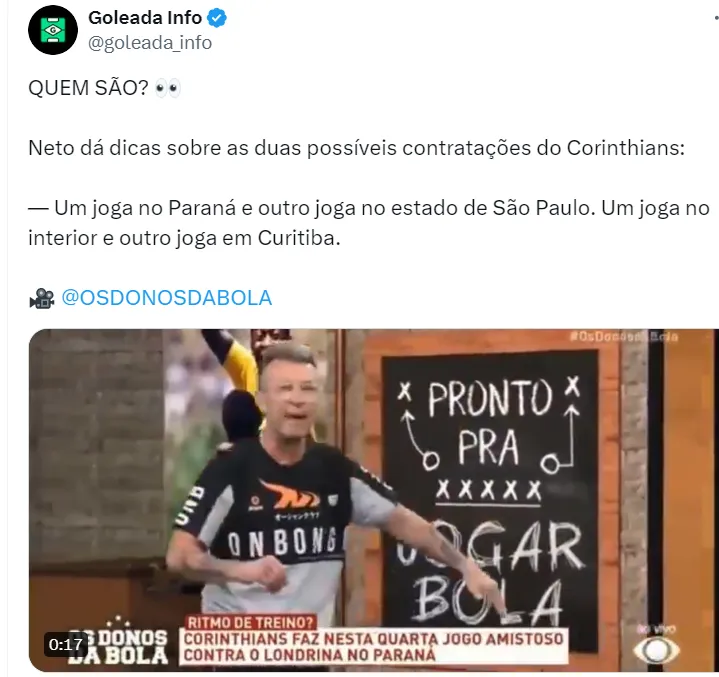Screen dimensions: 719x677
Task: Click the eyes emoji after QUEM SÃO
Action: pos(168,88)
